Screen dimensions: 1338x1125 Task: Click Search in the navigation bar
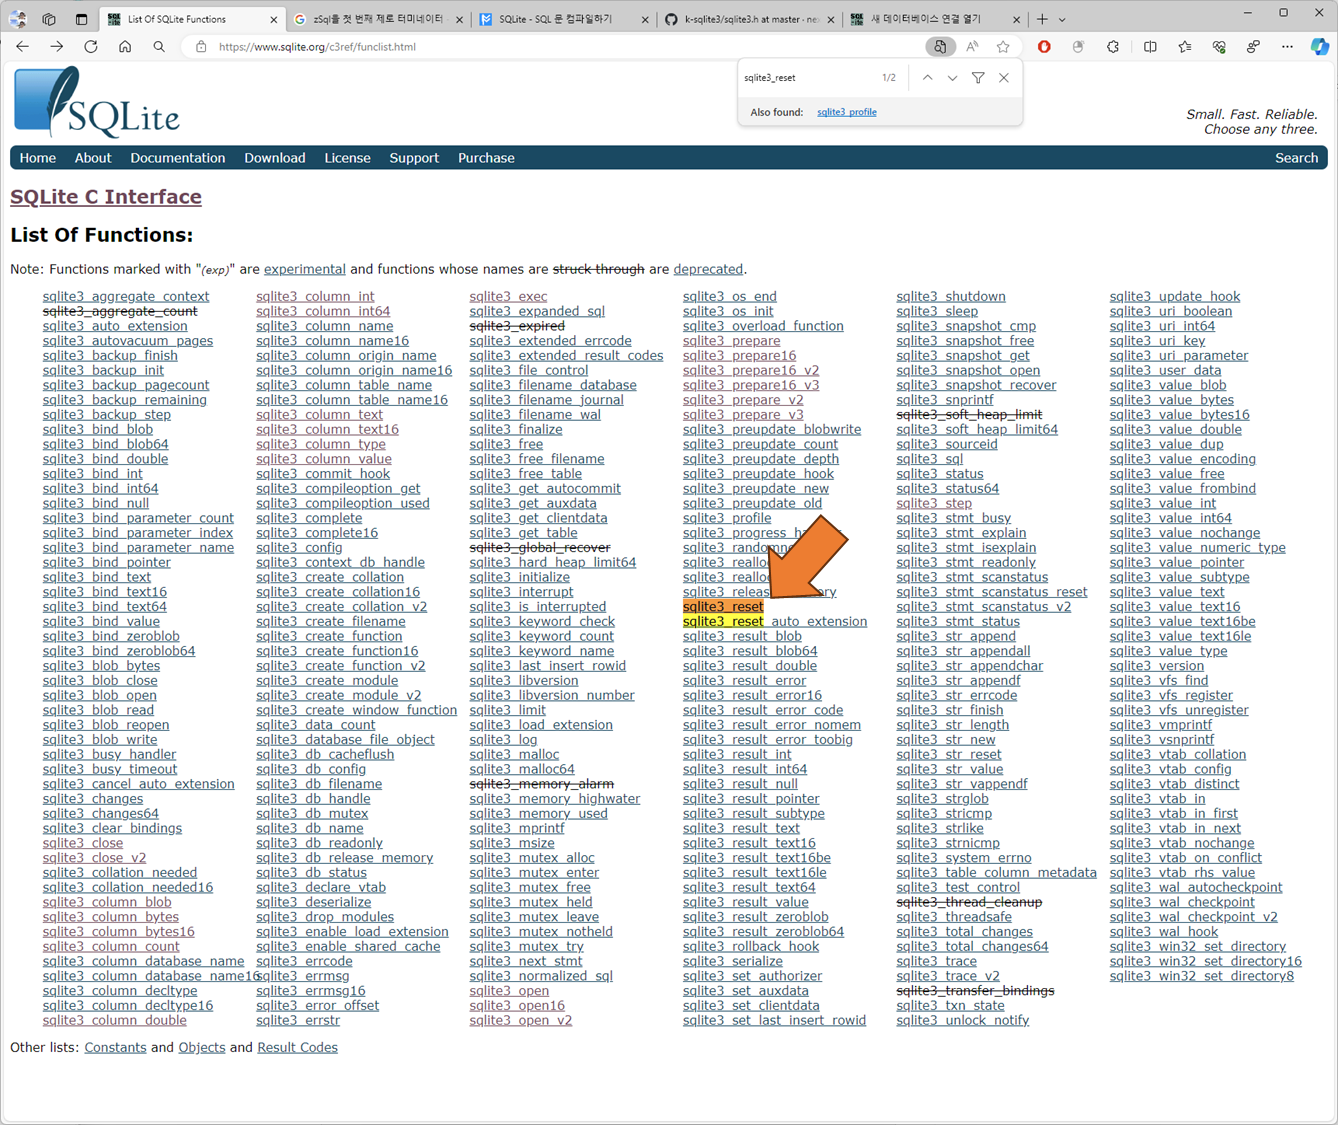tap(1296, 158)
